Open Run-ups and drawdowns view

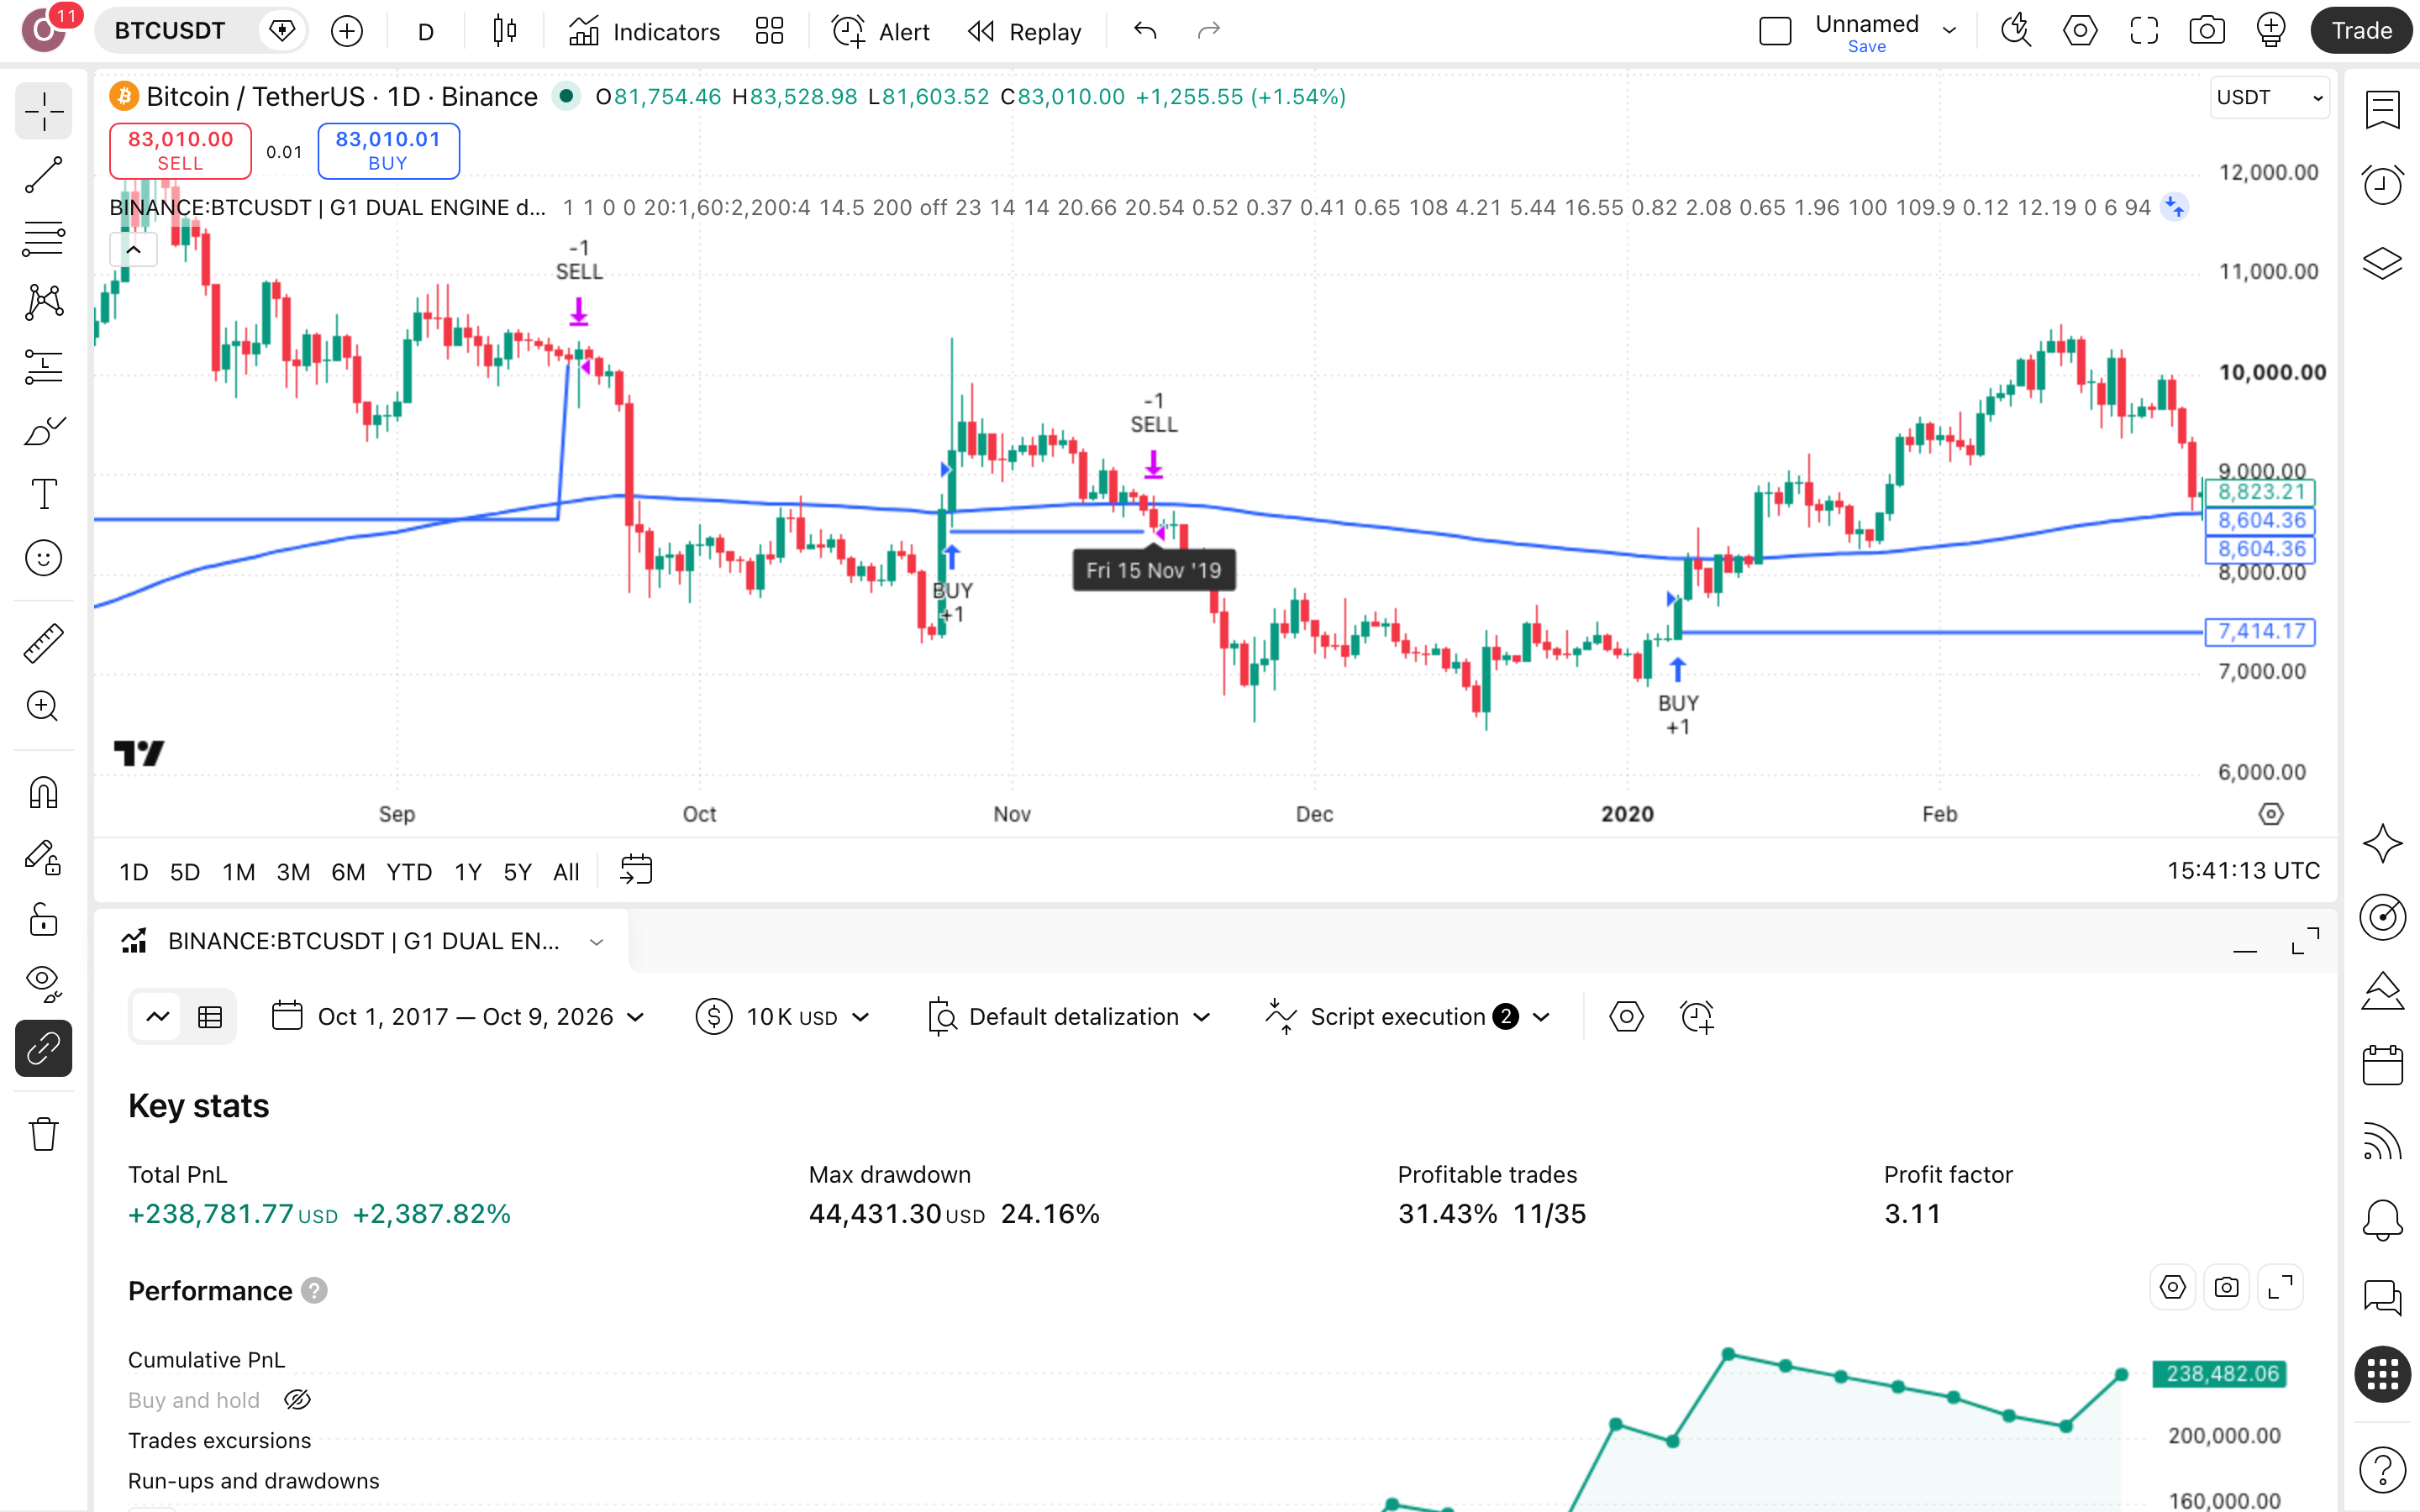click(253, 1481)
